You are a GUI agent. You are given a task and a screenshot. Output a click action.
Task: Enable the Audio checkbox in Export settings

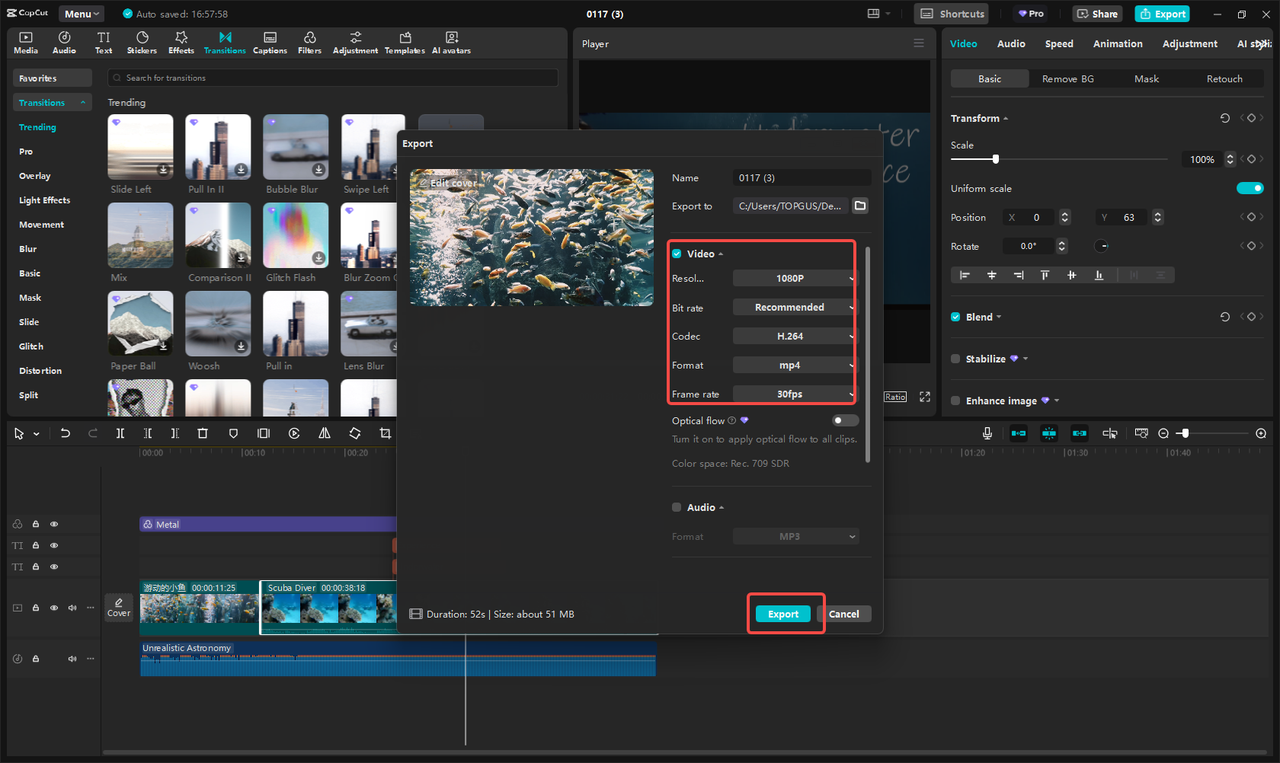pos(676,507)
